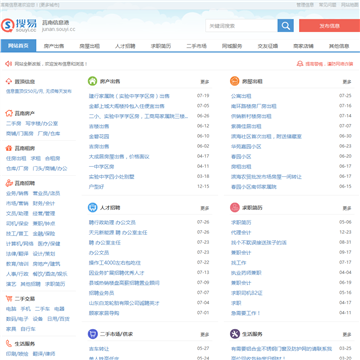
Task: Click the pink 求职简历 section icon
Action: point(235,207)
